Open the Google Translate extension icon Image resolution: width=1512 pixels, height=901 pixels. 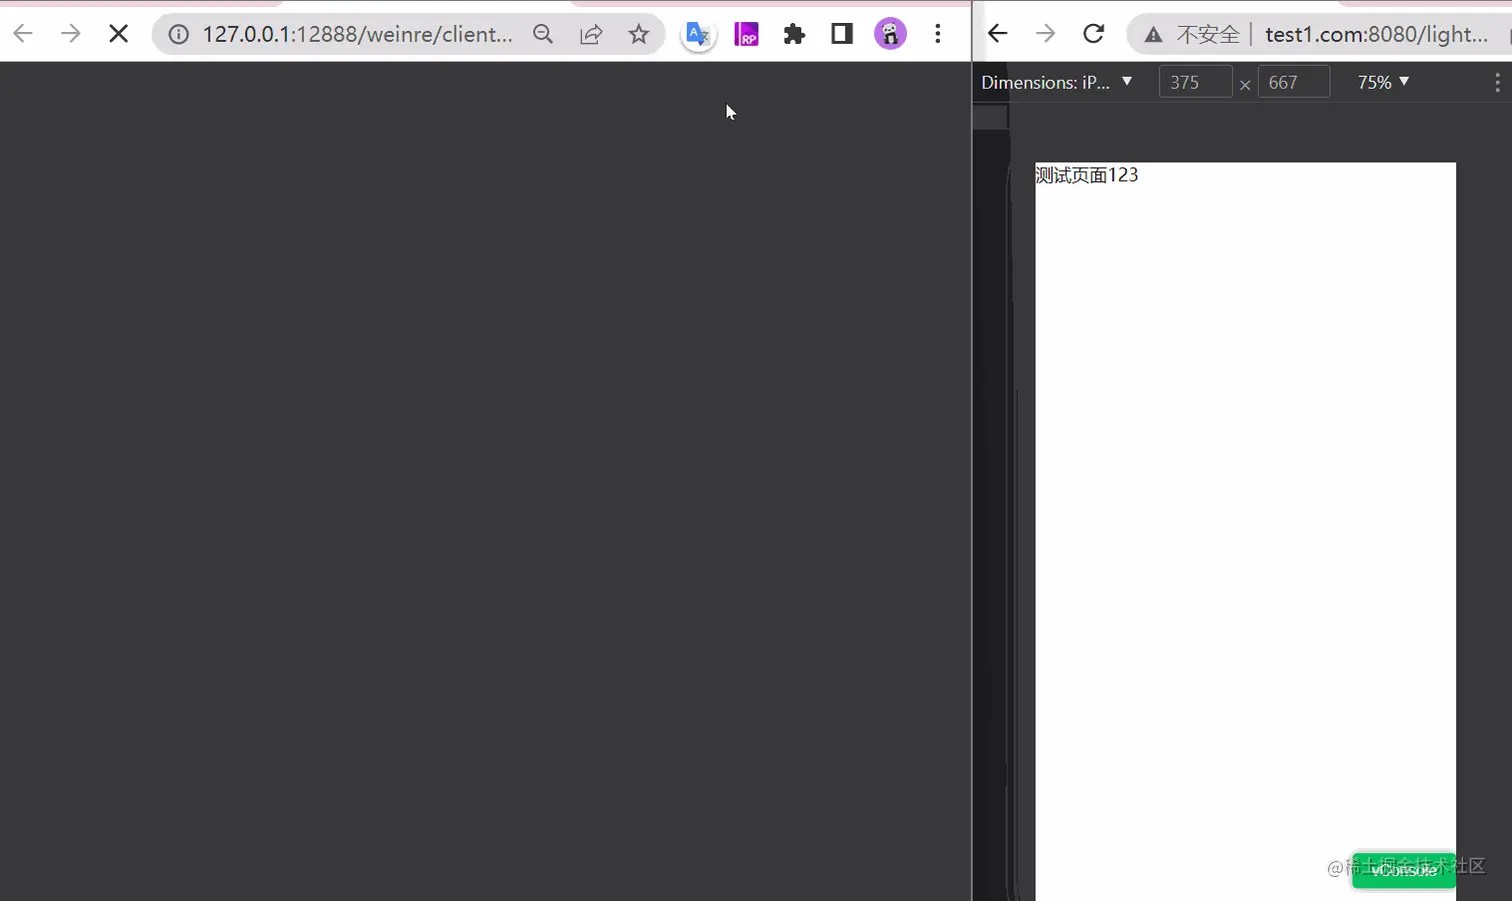click(x=698, y=33)
